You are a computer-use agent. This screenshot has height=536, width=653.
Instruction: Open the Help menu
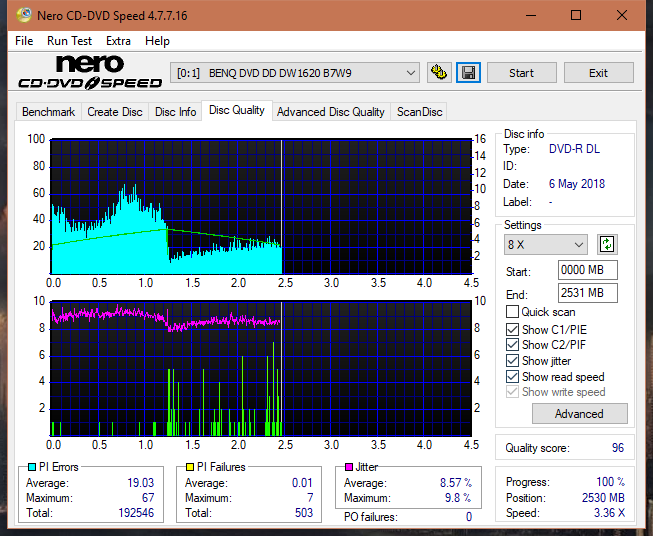point(157,41)
